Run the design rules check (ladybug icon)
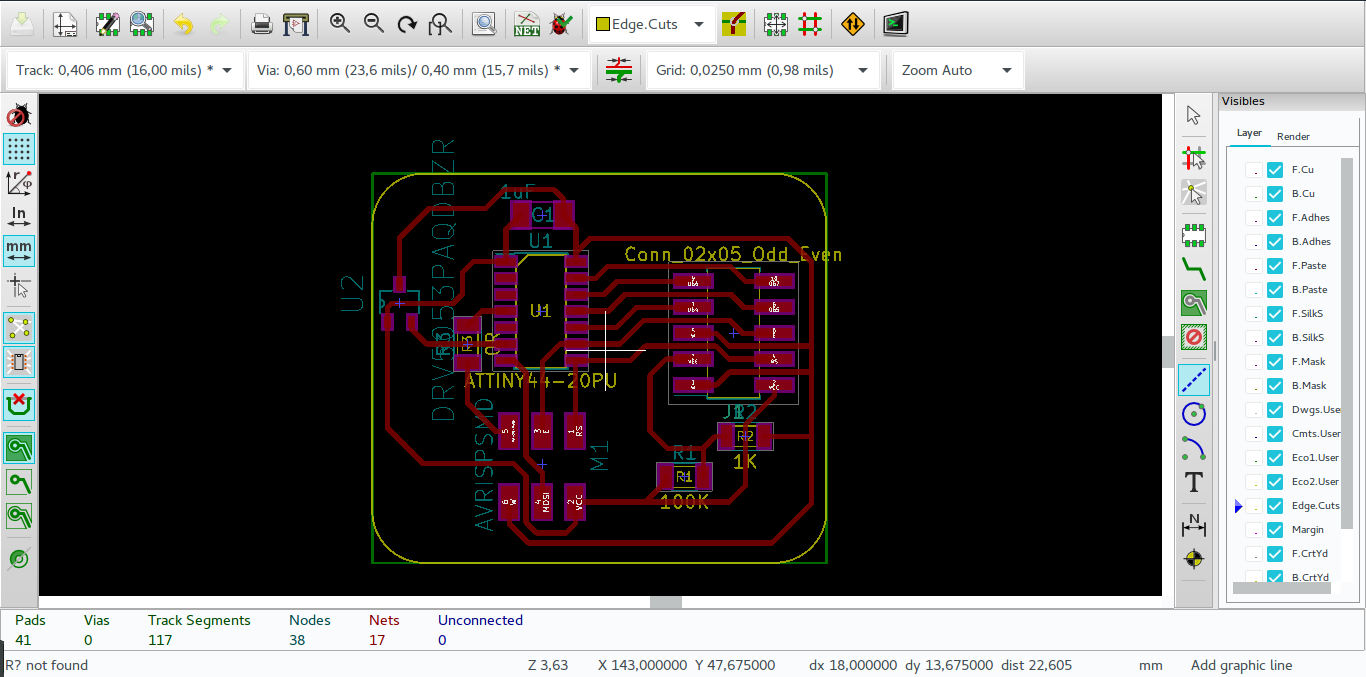 pos(562,23)
